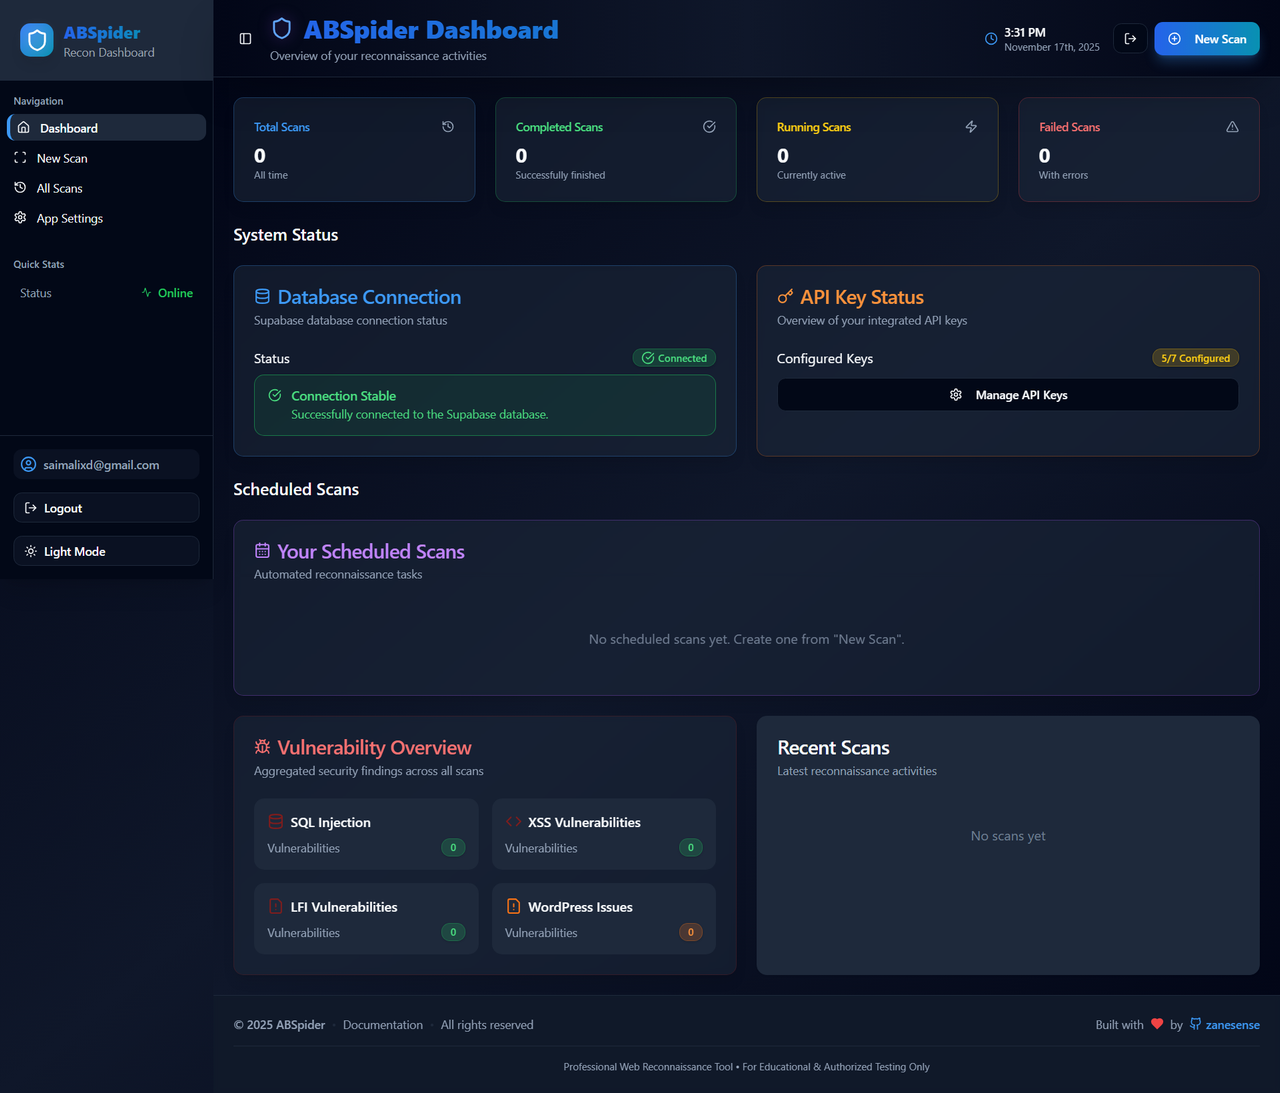This screenshot has height=1093, width=1280.
Task: Click the XSS Vulnerabilities code icon
Action: (513, 822)
